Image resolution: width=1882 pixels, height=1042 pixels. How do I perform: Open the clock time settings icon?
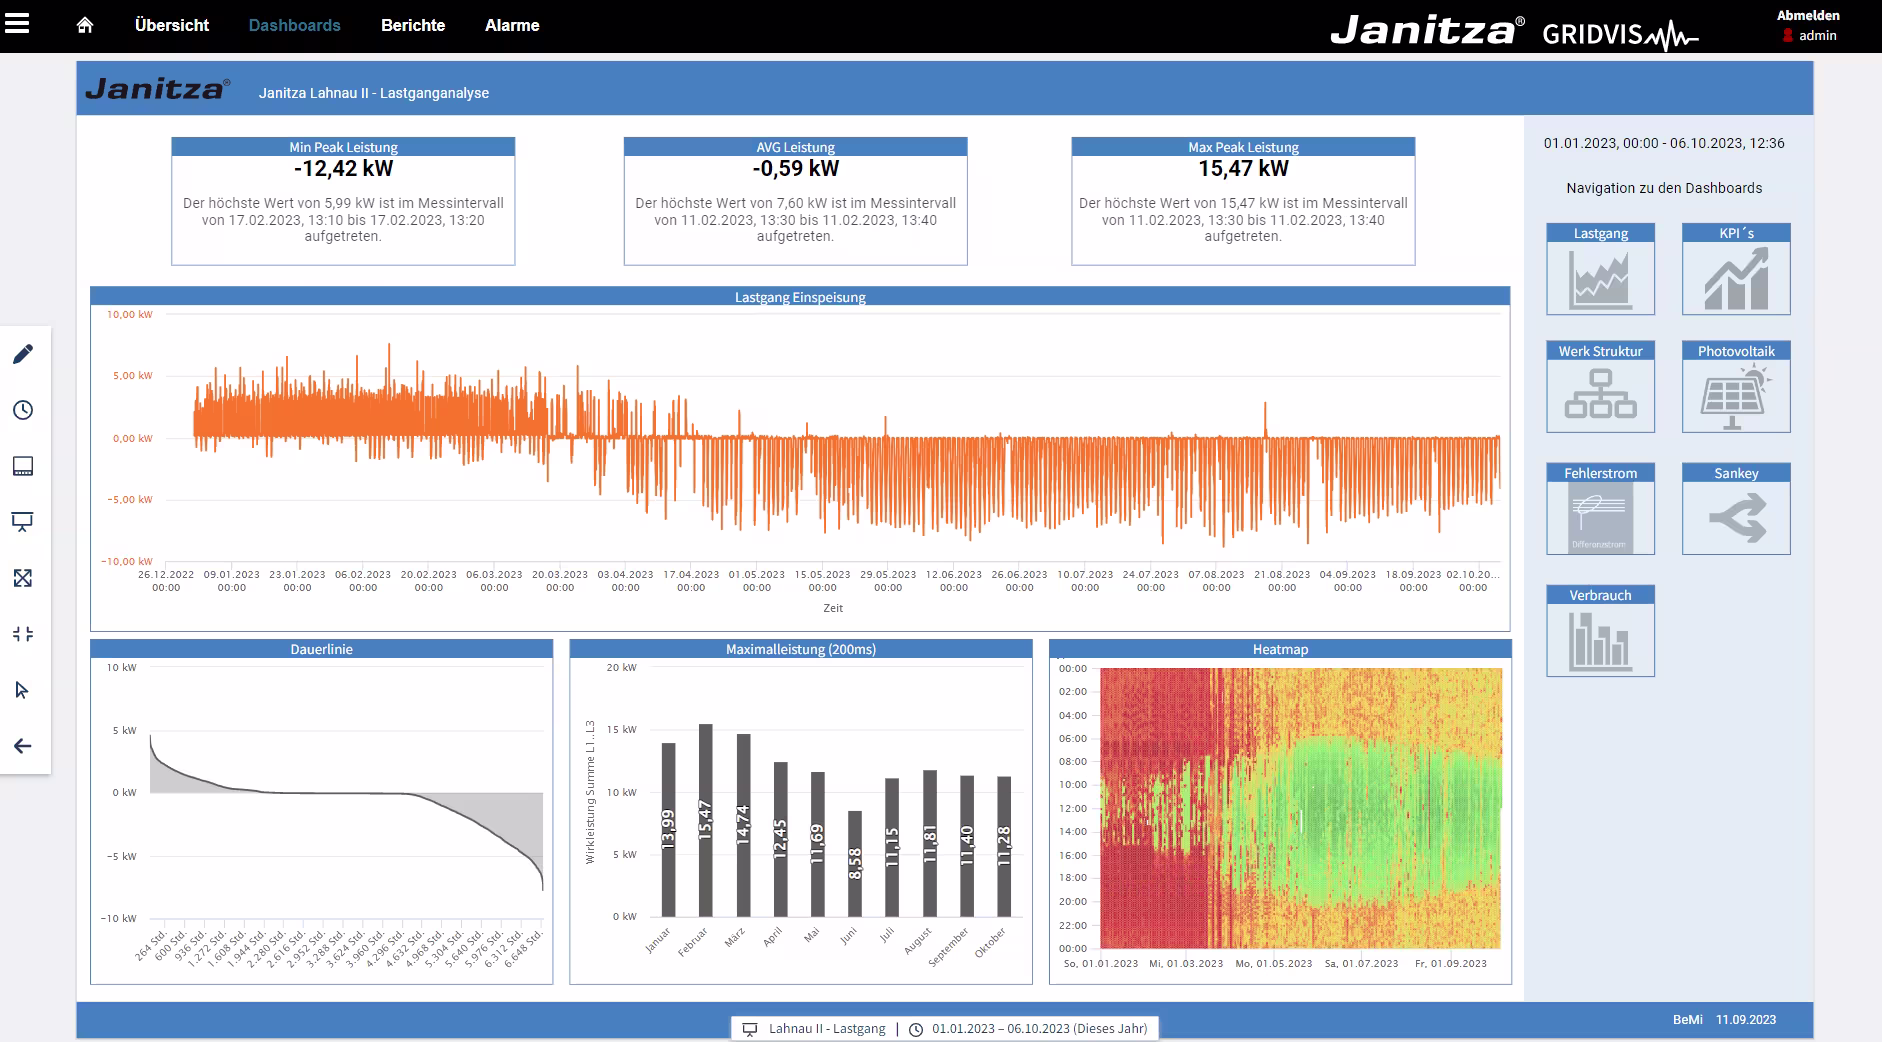[x=23, y=410]
